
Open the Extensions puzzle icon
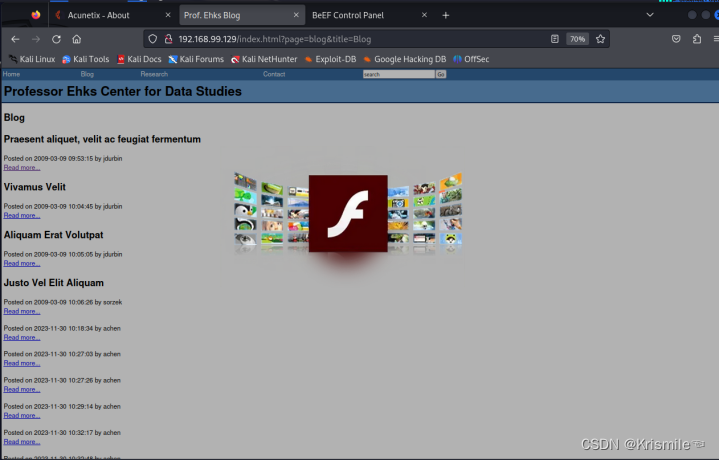coord(697,39)
